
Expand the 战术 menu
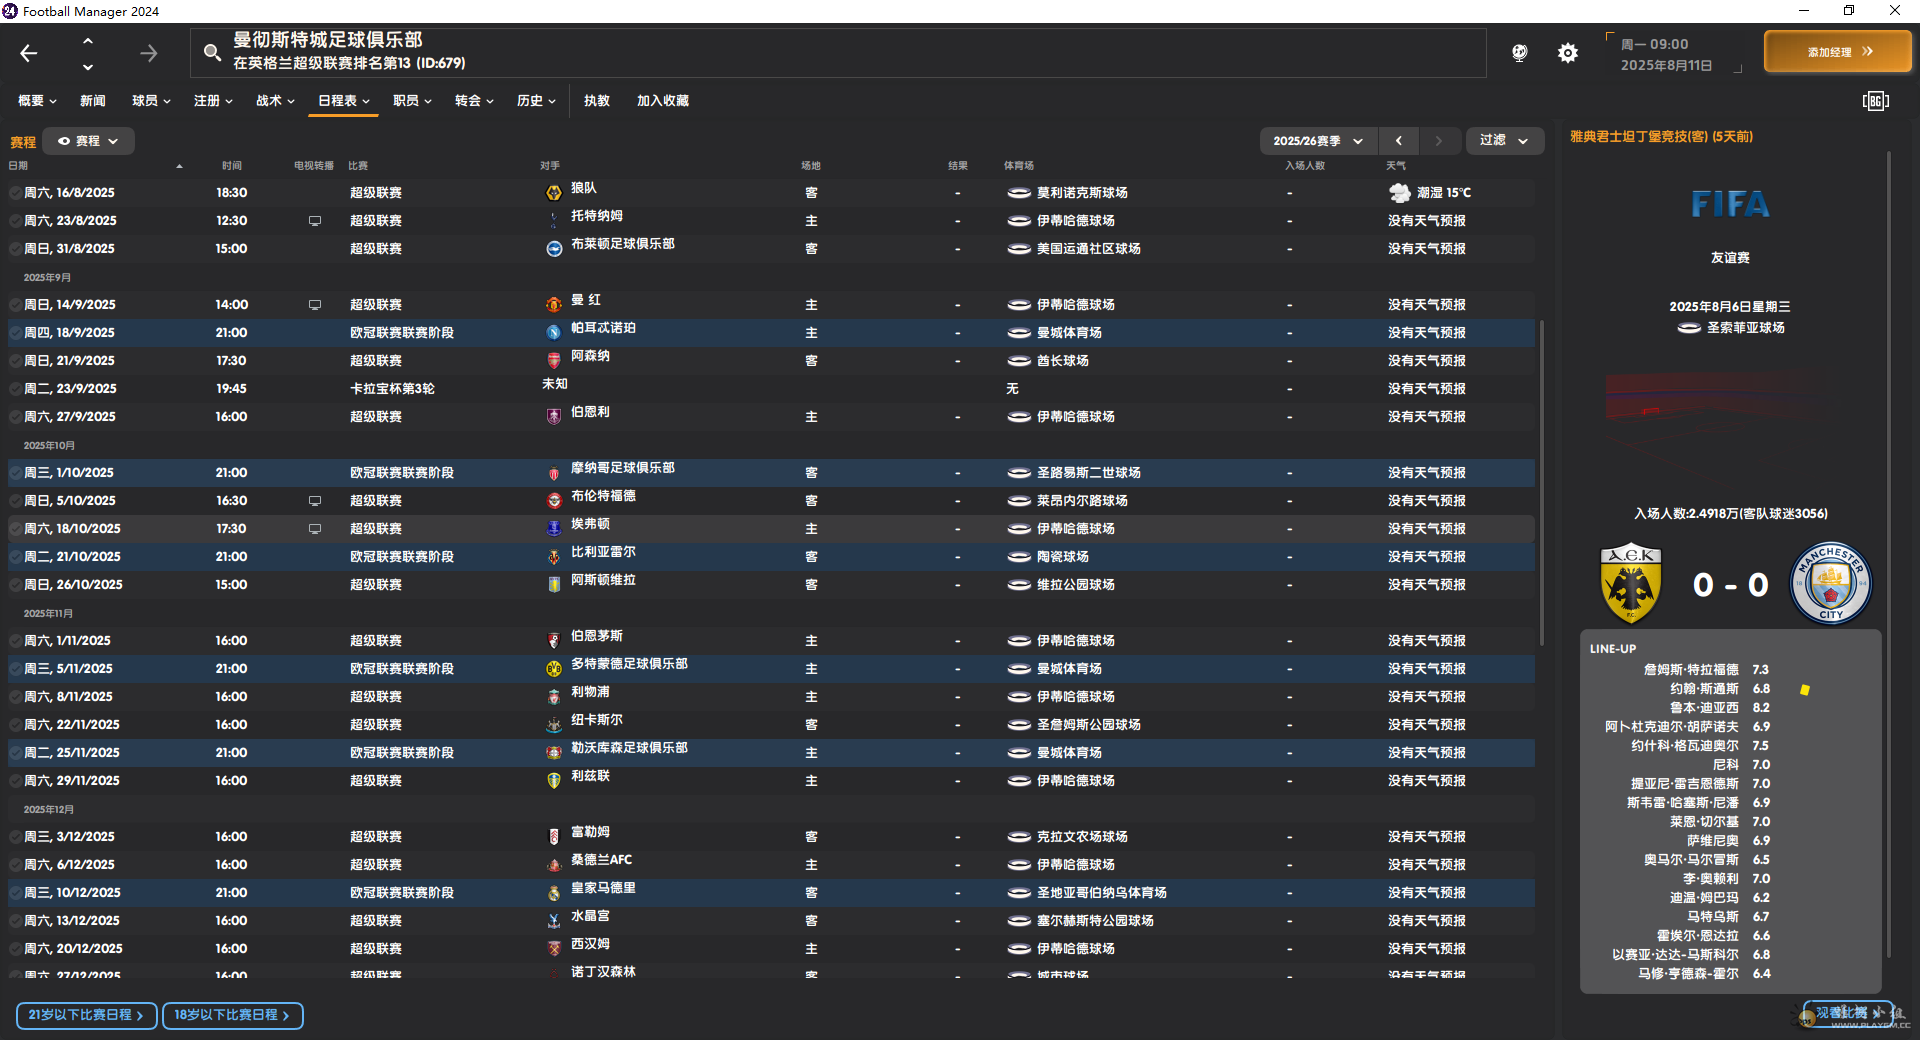click(x=275, y=101)
